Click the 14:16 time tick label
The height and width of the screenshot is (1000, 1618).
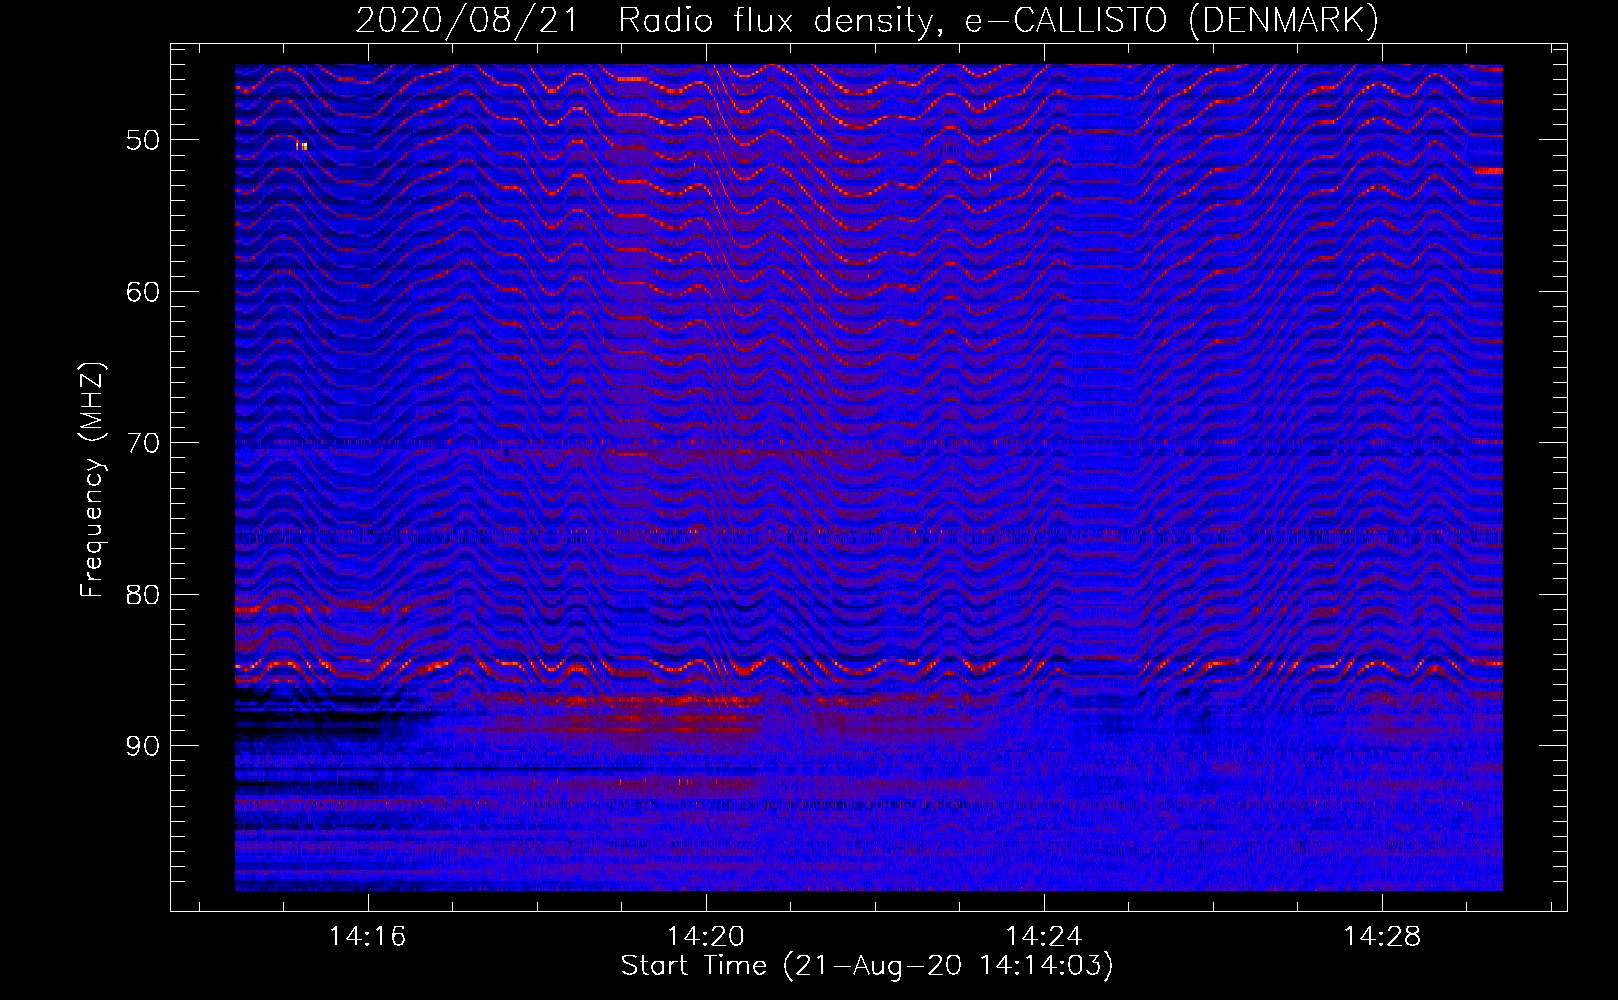click(x=367, y=937)
